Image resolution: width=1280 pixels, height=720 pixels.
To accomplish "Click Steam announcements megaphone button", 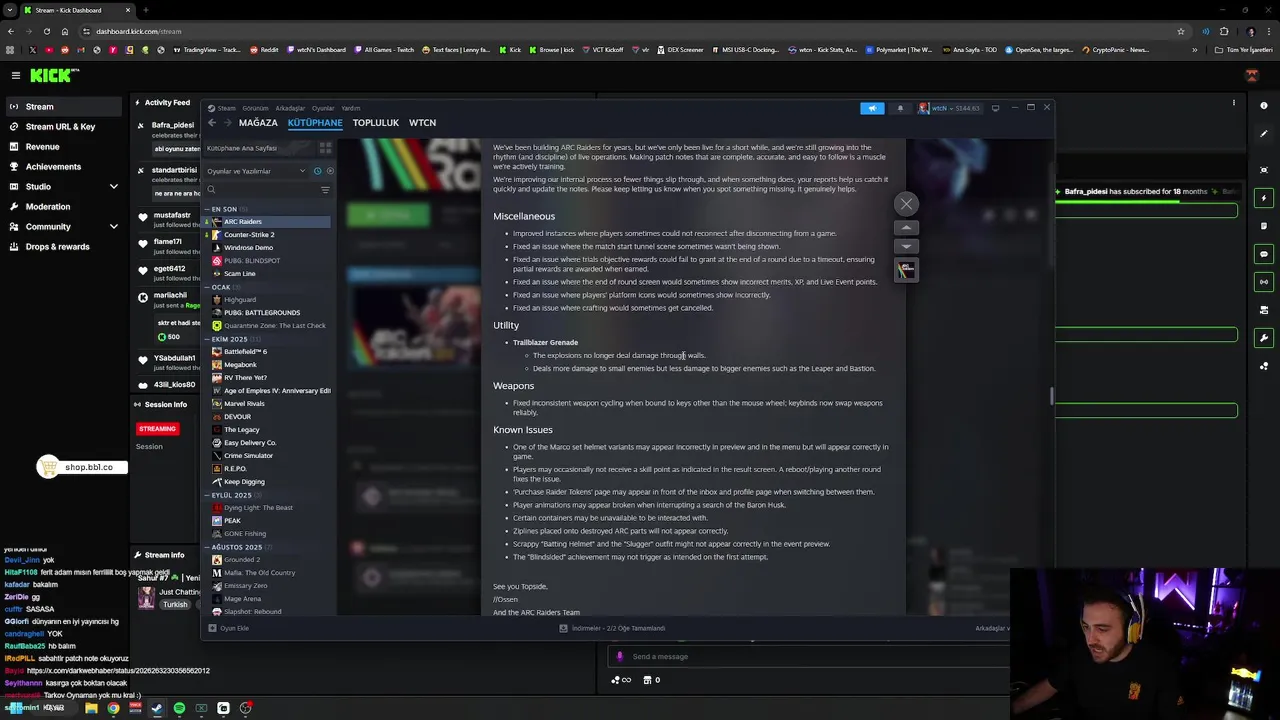I will click(872, 108).
